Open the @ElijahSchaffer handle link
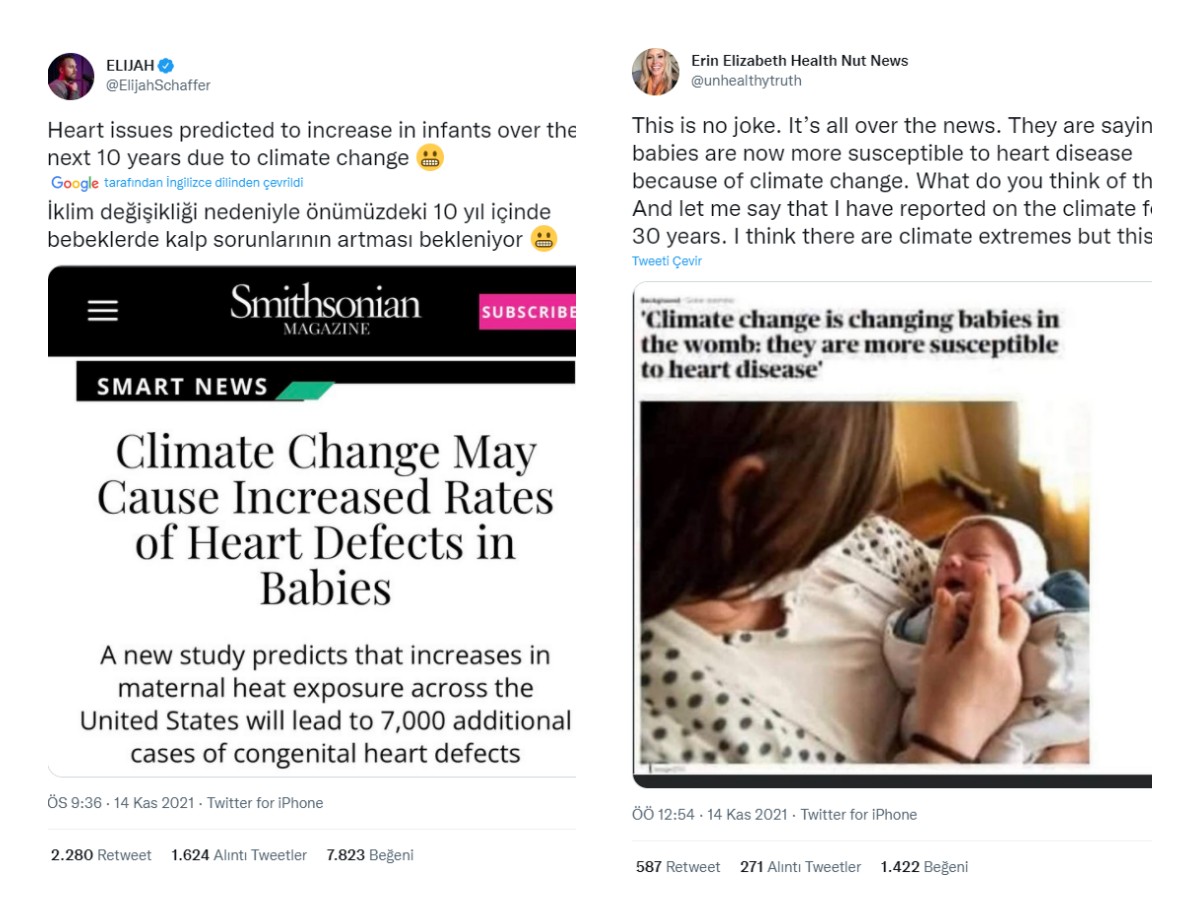Image resolution: width=1200 pixels, height=924 pixels. pyautogui.click(x=158, y=86)
